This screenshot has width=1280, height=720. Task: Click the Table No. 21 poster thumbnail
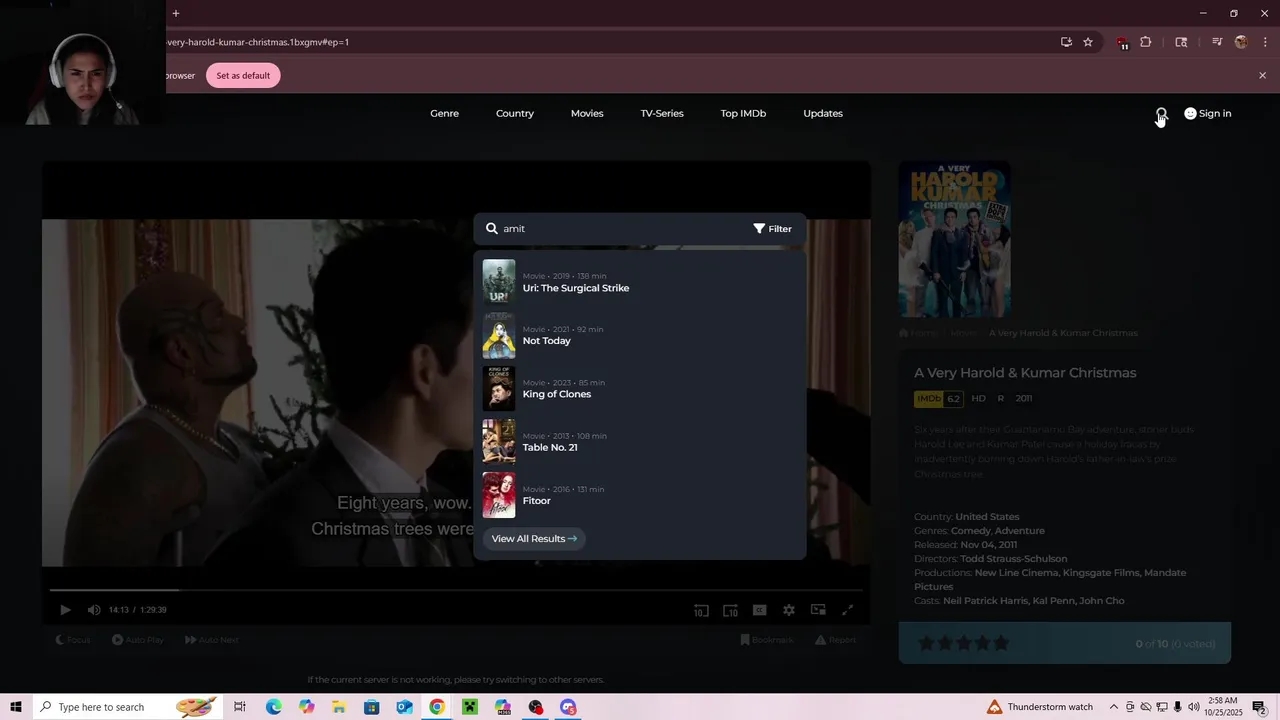499,441
